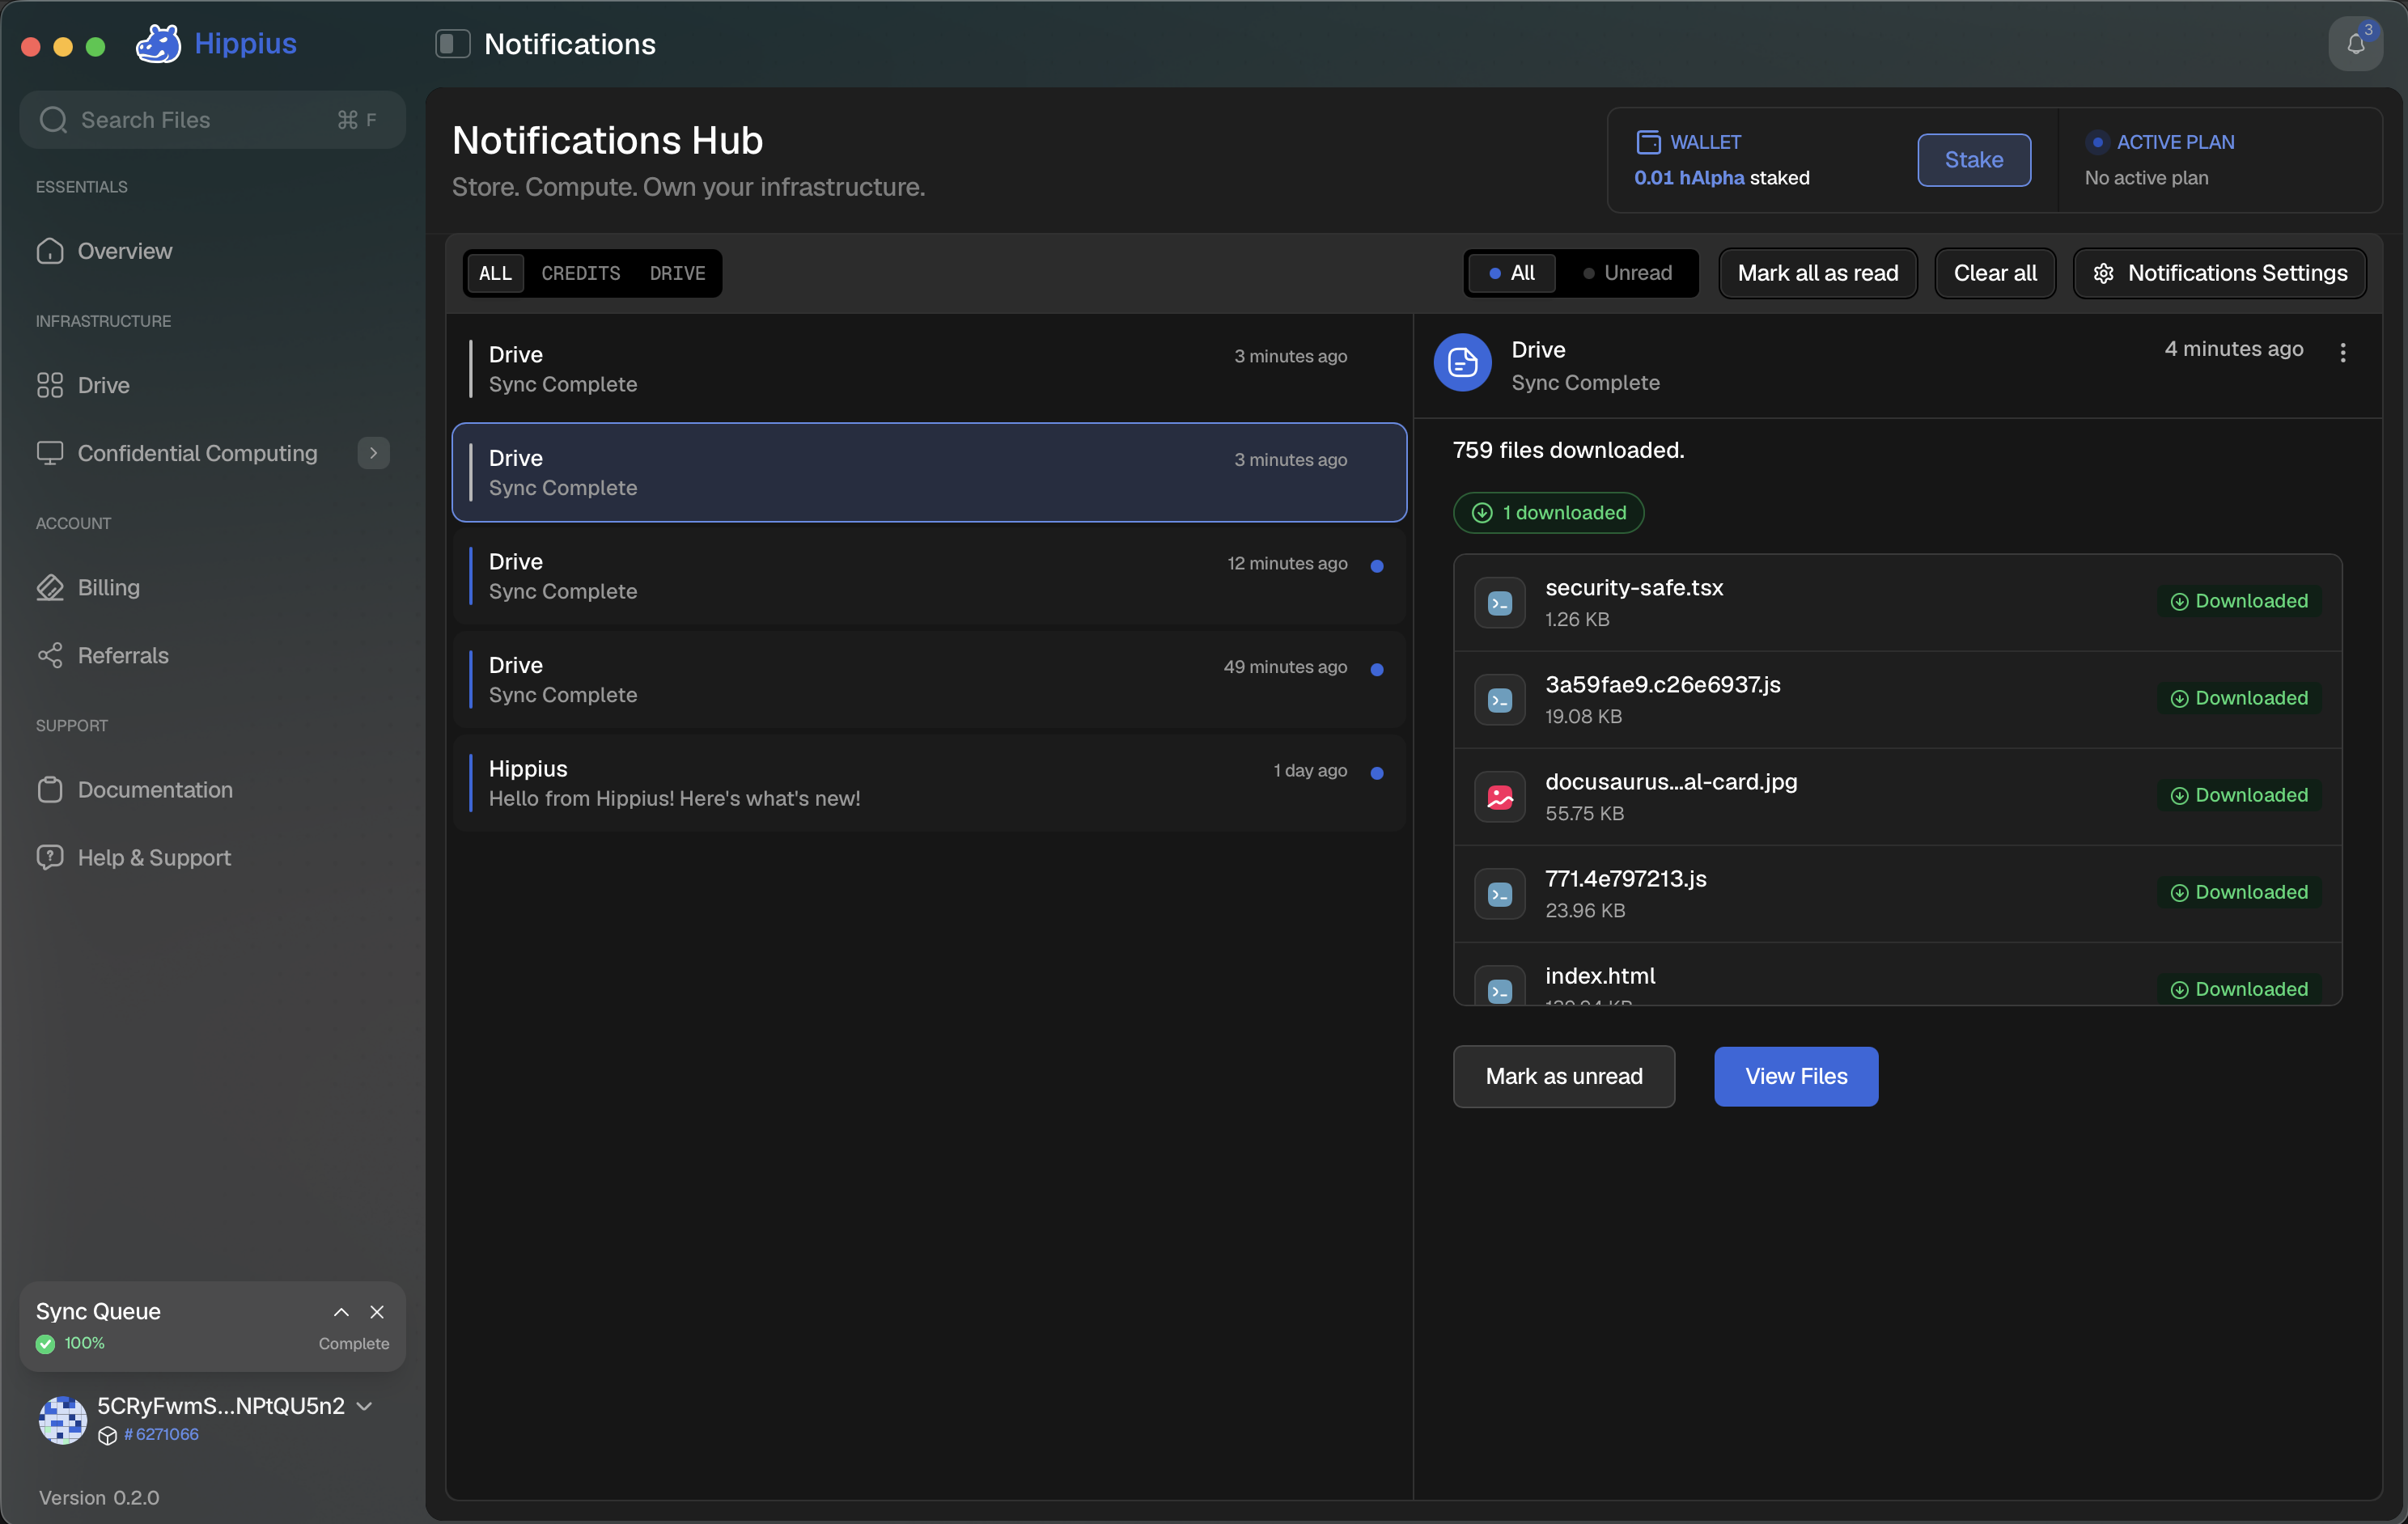Click Mark as unread button
The height and width of the screenshot is (1524, 2408).
1563,1076
